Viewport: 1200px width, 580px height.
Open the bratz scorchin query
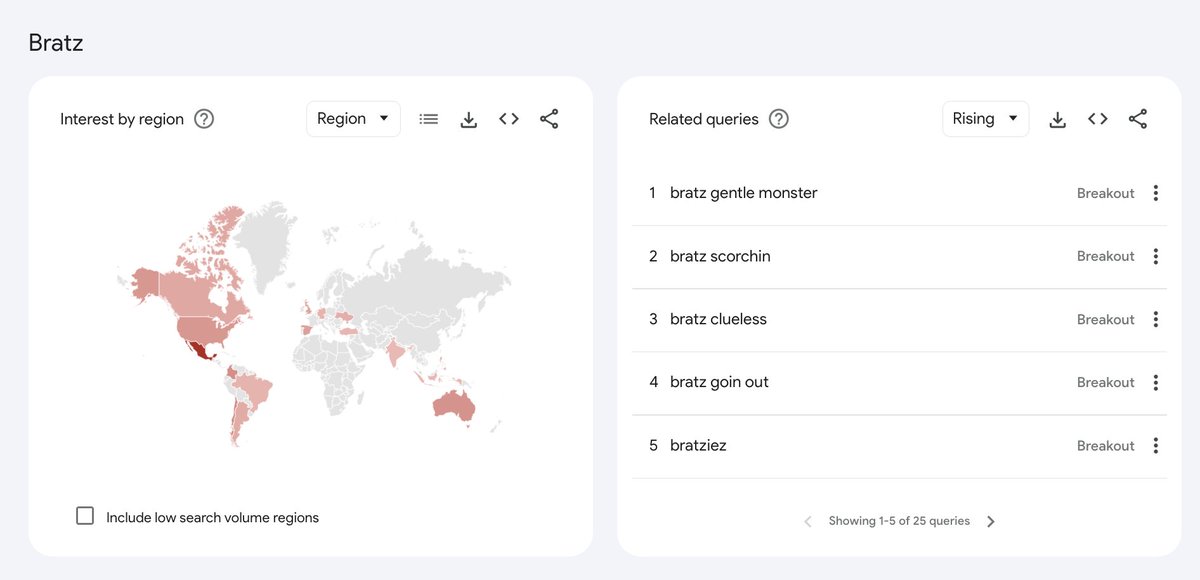[x=720, y=256]
